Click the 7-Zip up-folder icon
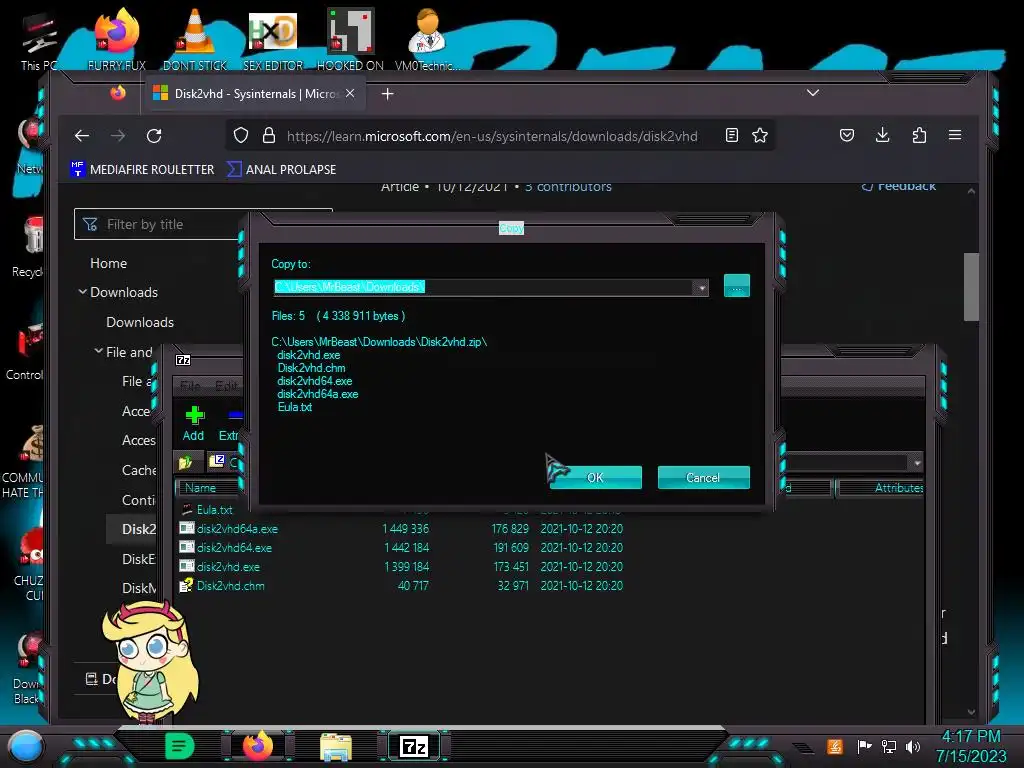Screen dimensions: 1024x768 pos(185,462)
